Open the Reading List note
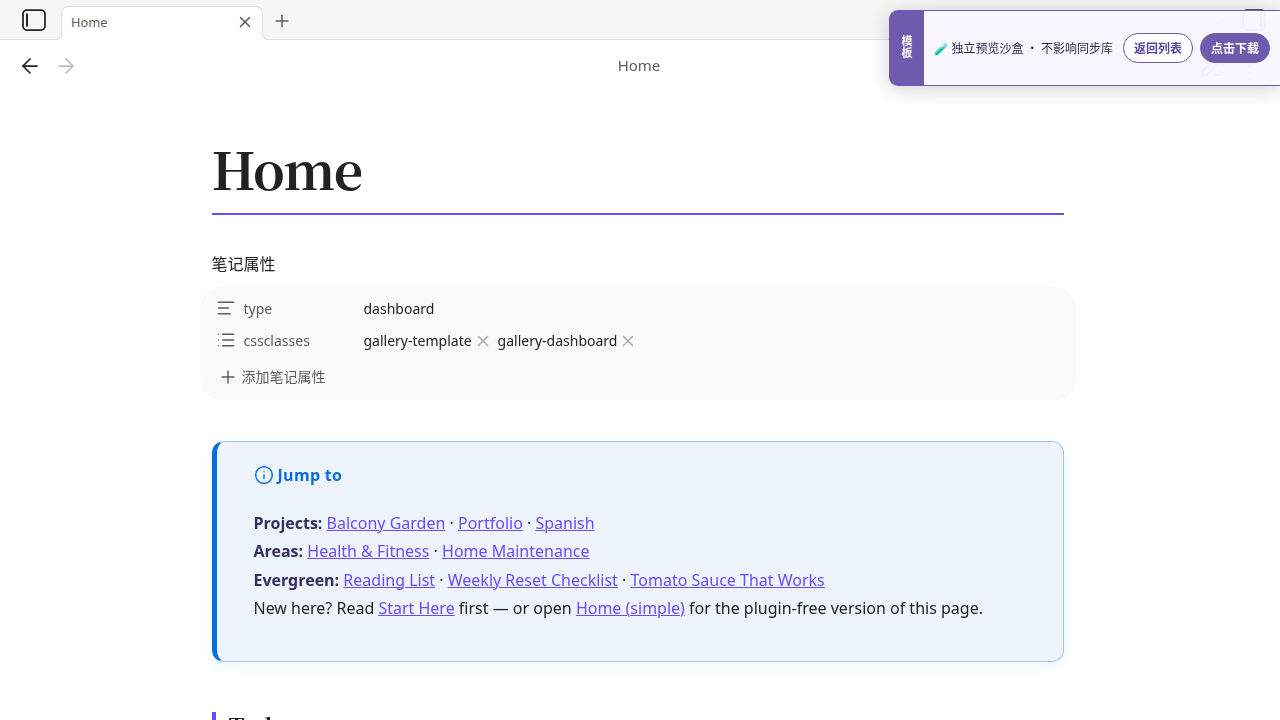The width and height of the screenshot is (1280, 720). click(x=389, y=580)
